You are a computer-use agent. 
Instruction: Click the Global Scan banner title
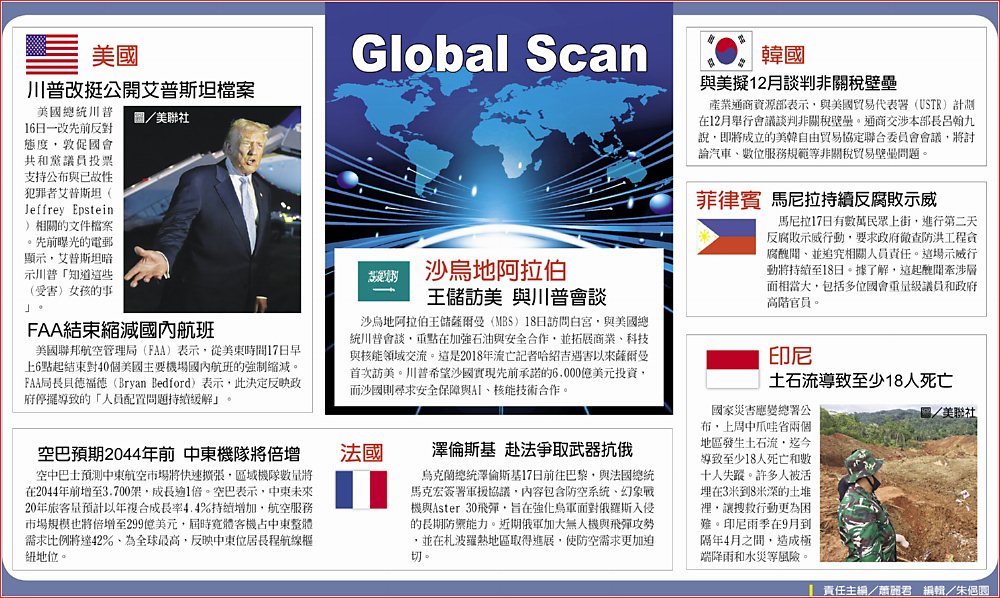499,55
